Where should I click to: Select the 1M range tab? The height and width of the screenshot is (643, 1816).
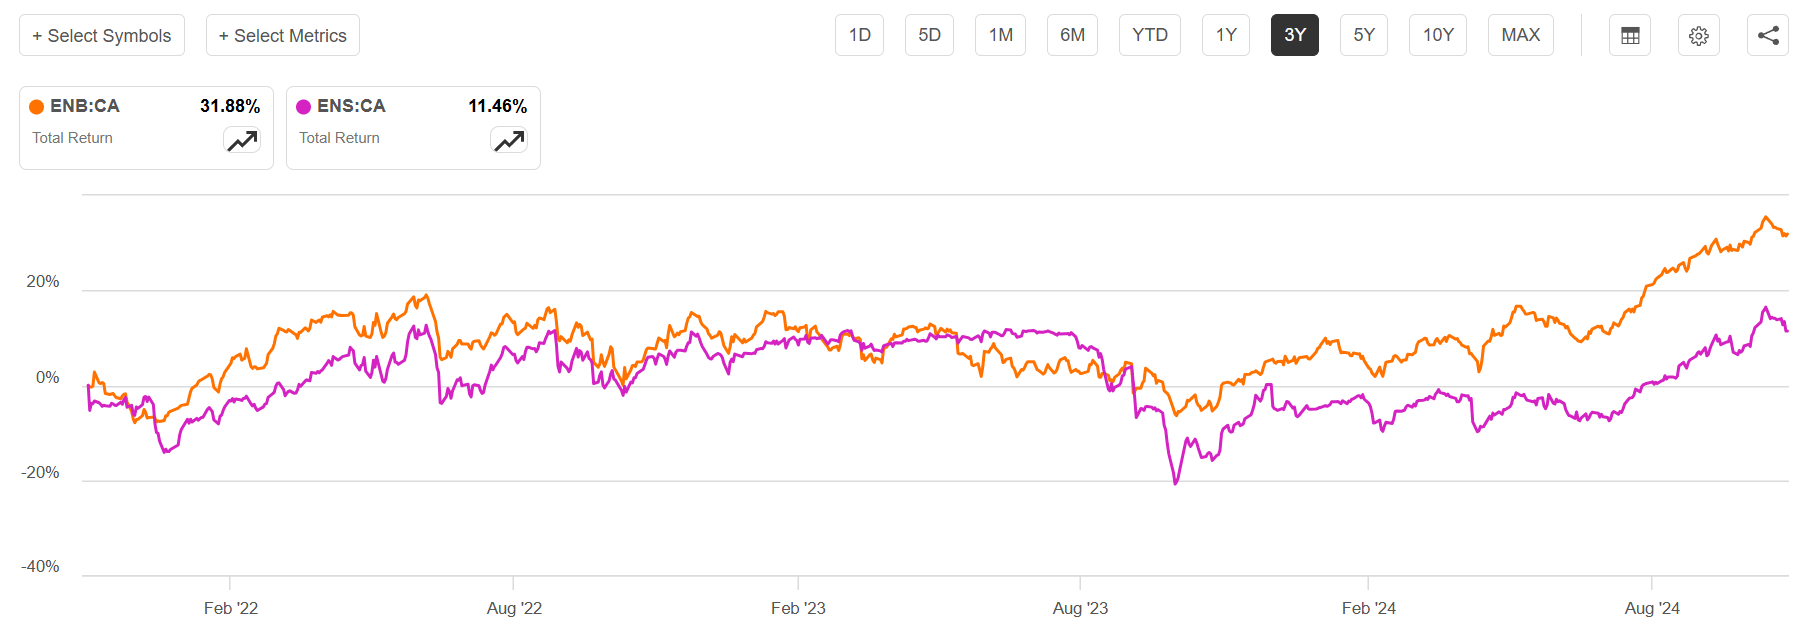[x=1001, y=35]
